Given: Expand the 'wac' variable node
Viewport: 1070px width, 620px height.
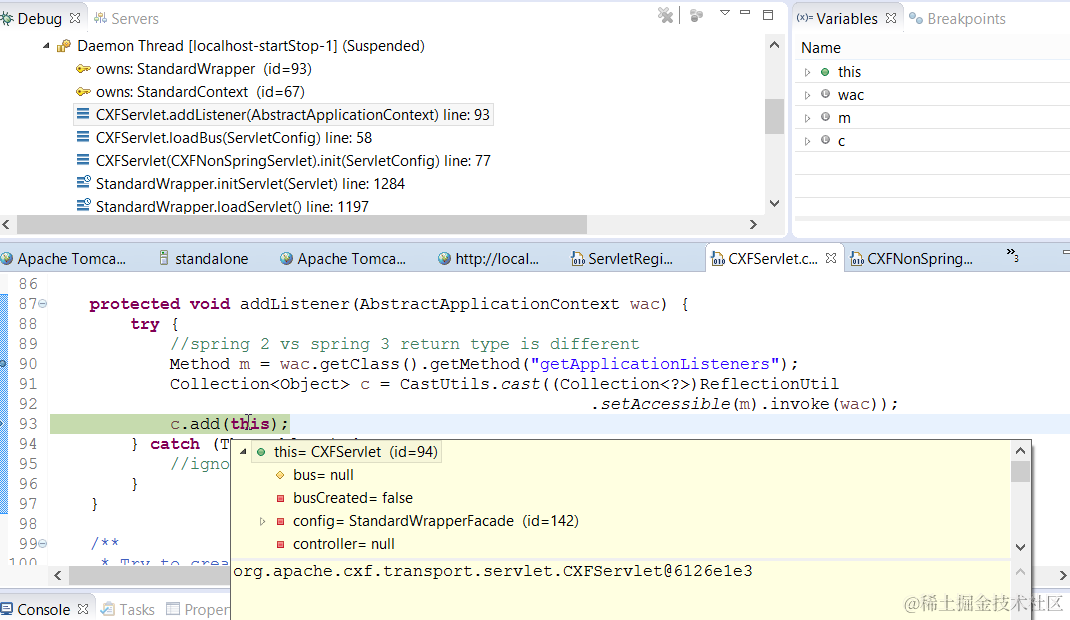Looking at the screenshot, I should click(x=807, y=95).
